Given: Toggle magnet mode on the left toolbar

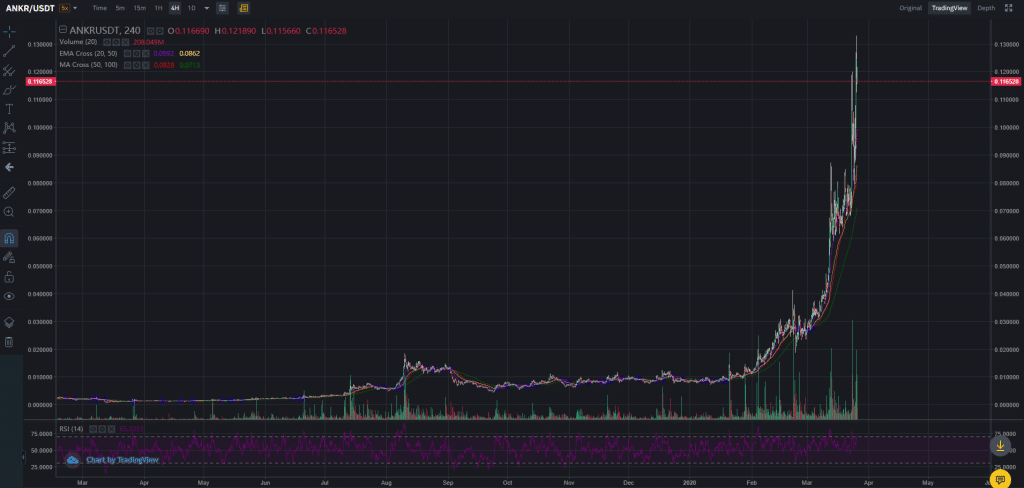Looking at the screenshot, I should [9, 239].
